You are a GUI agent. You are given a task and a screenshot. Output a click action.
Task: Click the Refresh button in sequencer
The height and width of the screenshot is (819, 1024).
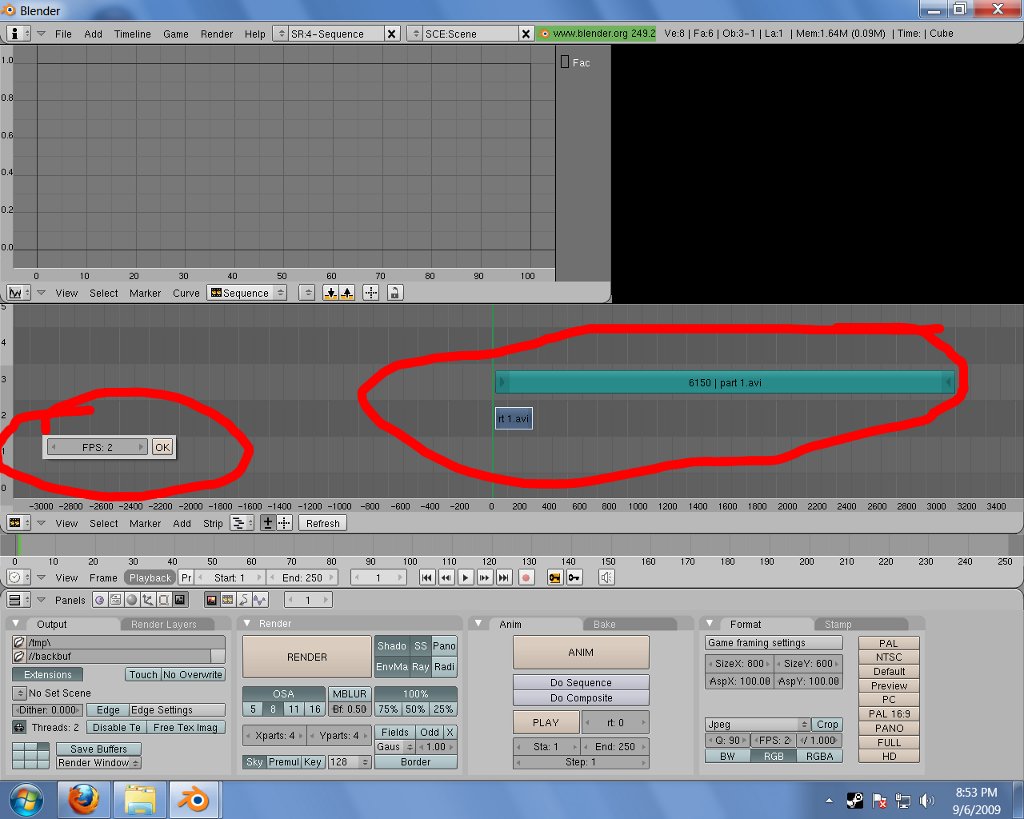click(323, 523)
